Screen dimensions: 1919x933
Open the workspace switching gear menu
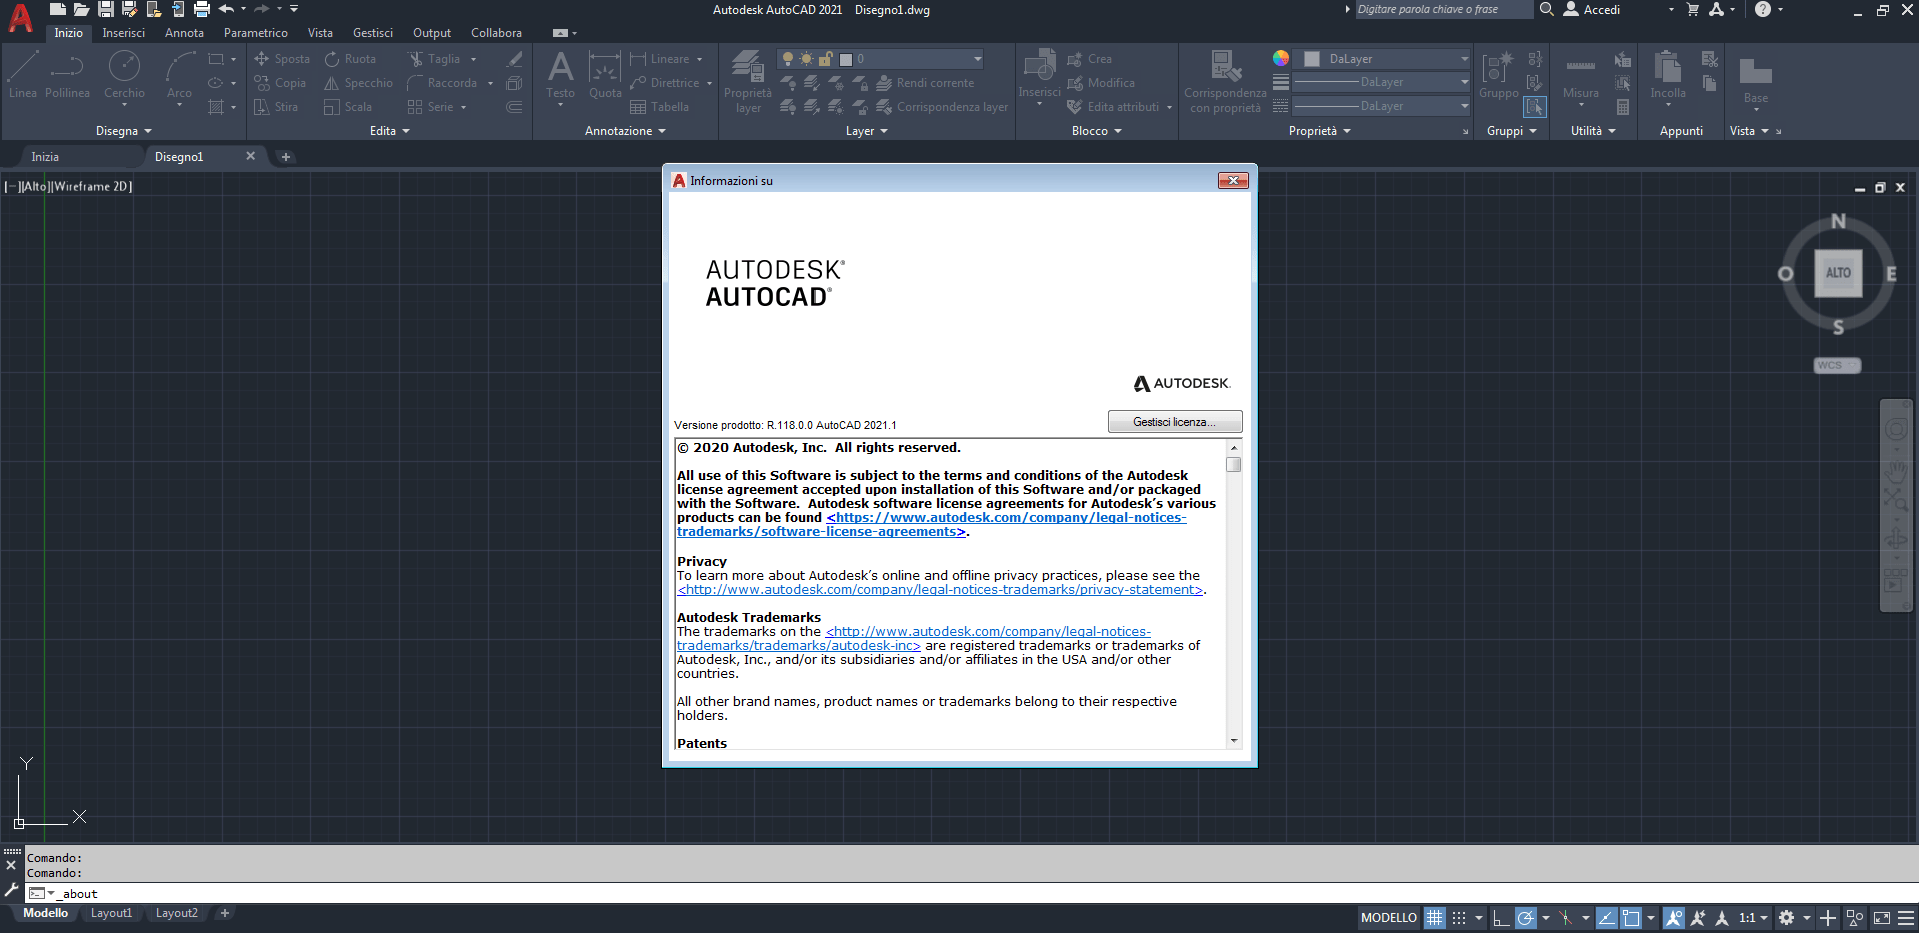click(x=1787, y=918)
